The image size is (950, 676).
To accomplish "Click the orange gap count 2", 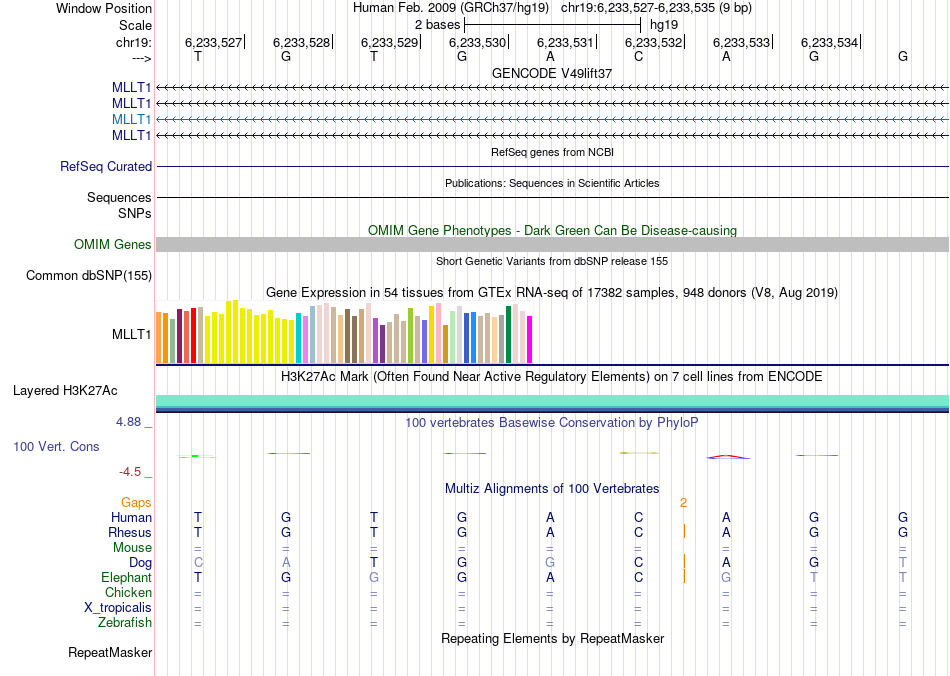I will click(683, 503).
